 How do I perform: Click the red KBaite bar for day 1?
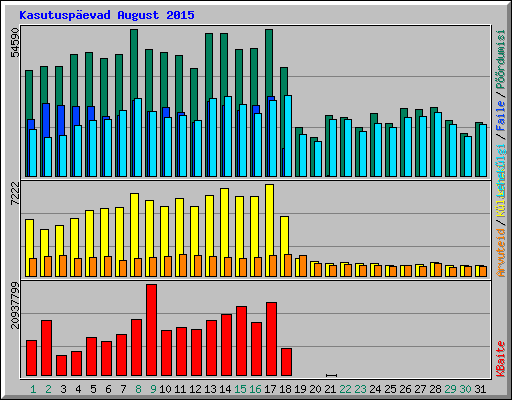pyautogui.click(x=31, y=358)
